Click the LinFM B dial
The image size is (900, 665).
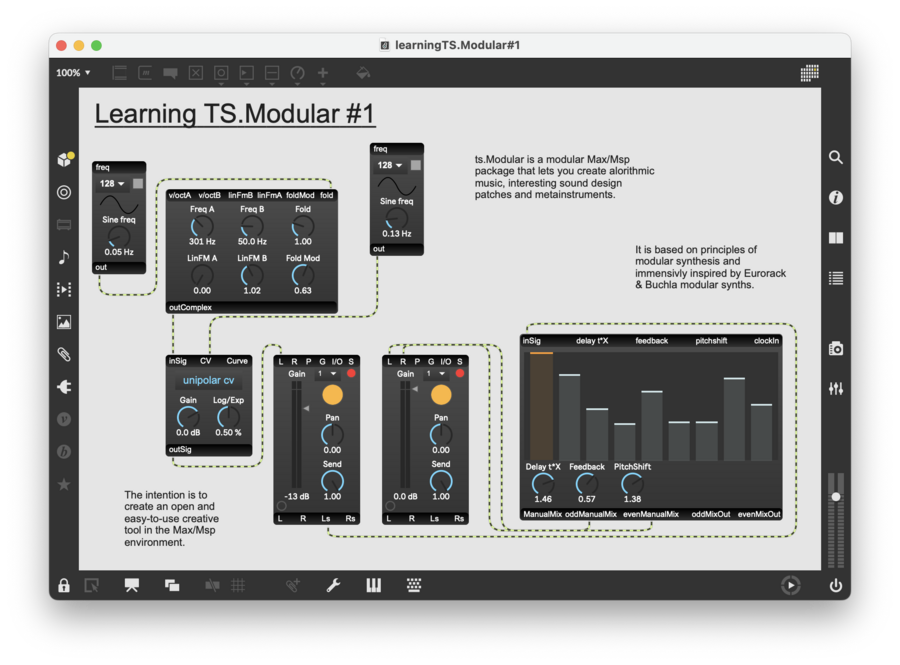coord(252,275)
